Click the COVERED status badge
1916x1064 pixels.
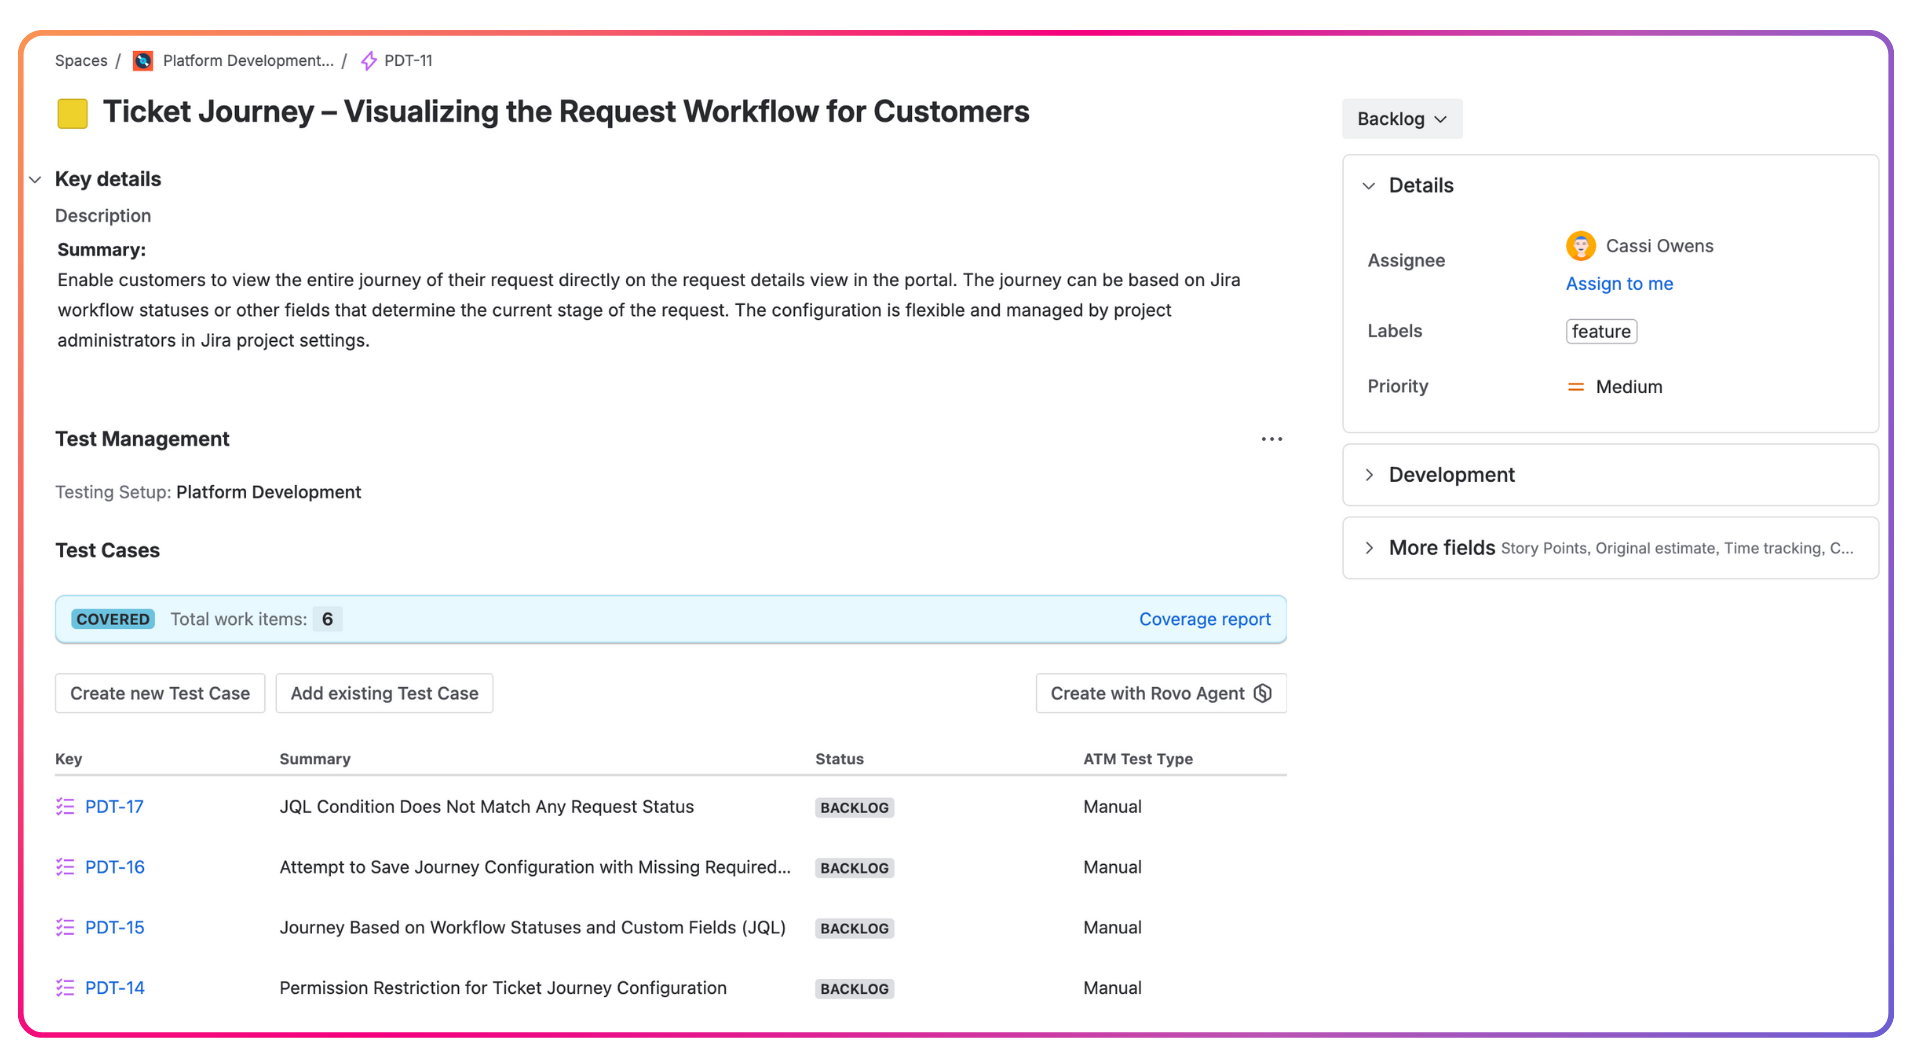(113, 619)
